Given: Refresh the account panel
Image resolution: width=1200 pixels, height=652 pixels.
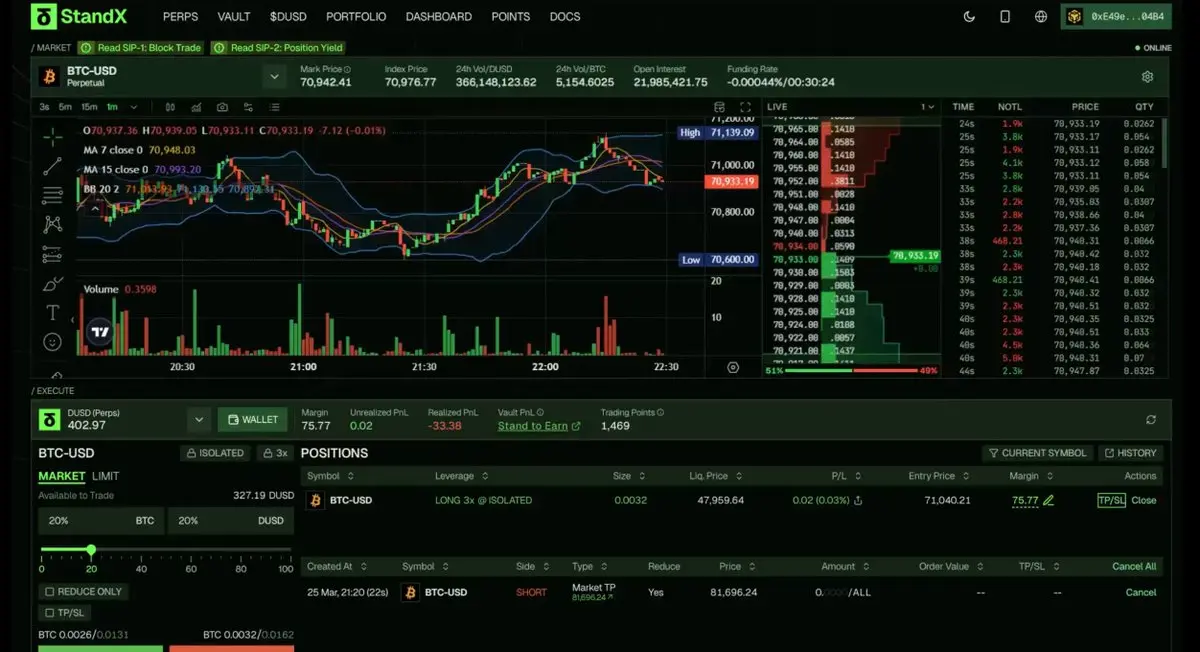Looking at the screenshot, I should [x=1151, y=420].
